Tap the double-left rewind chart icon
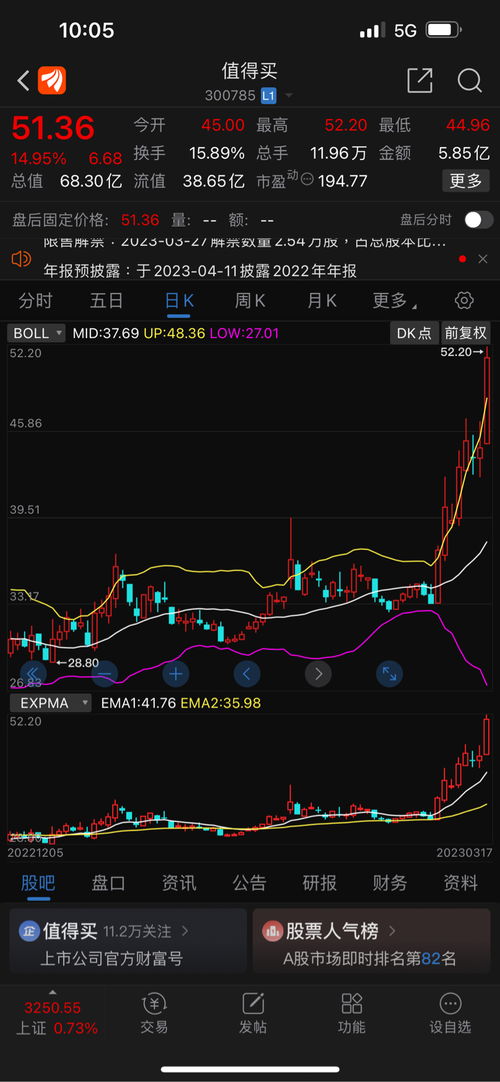500x1082 pixels. pos(34,673)
